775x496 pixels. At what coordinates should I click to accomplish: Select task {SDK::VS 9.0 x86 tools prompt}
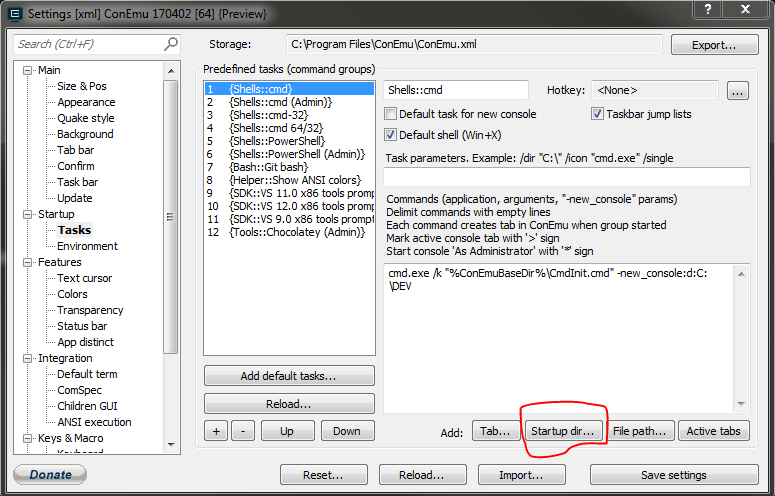coord(289,219)
